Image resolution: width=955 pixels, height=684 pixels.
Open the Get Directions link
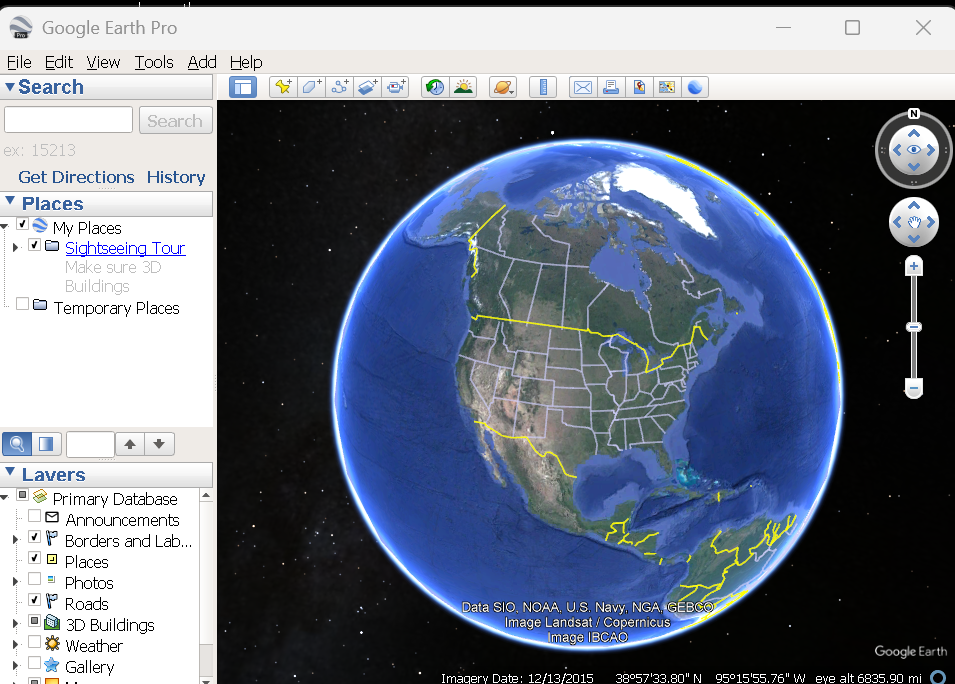coord(76,177)
